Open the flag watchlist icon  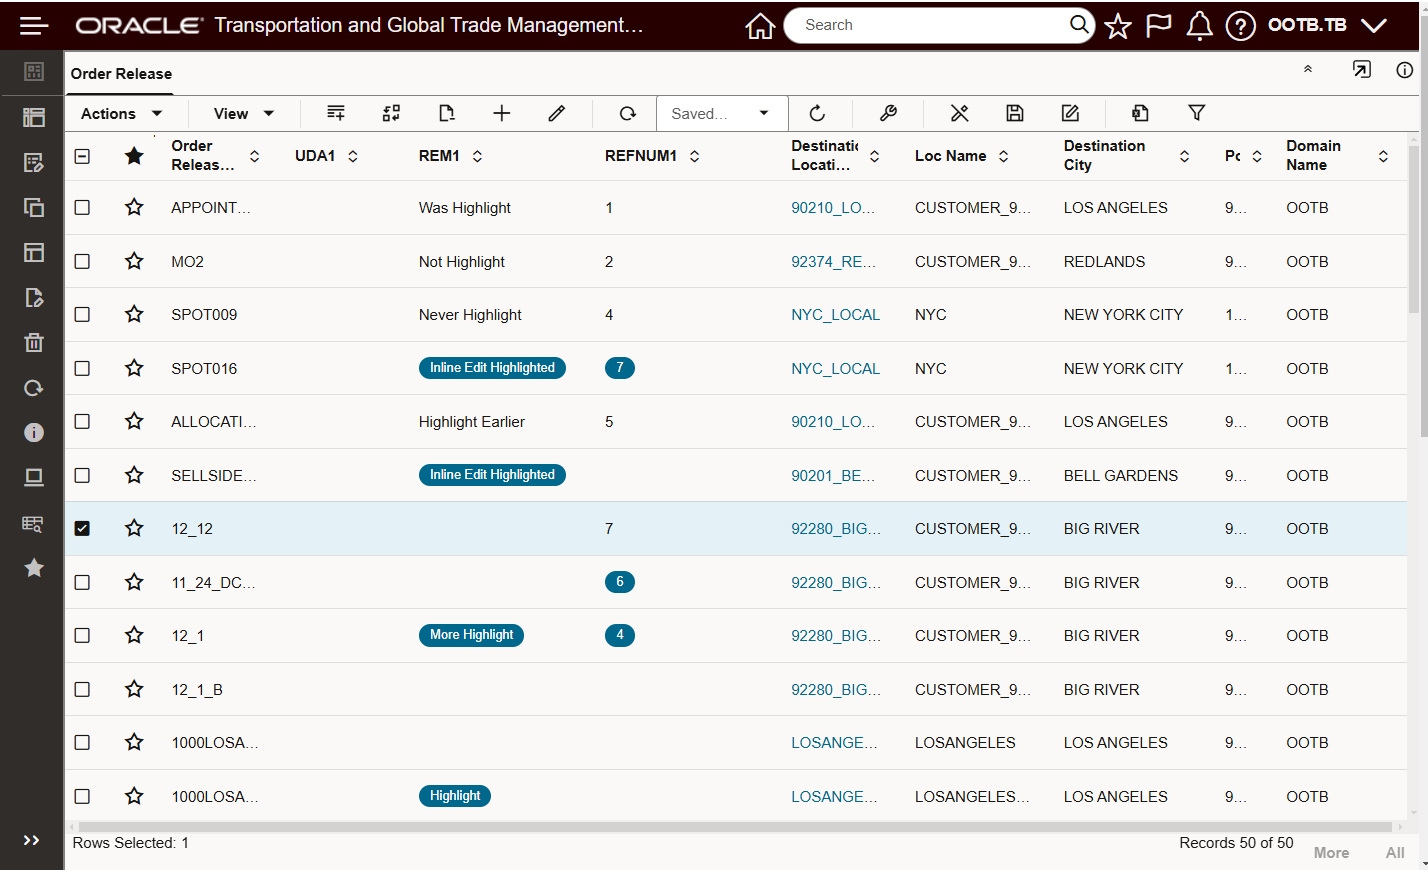[x=1158, y=26]
